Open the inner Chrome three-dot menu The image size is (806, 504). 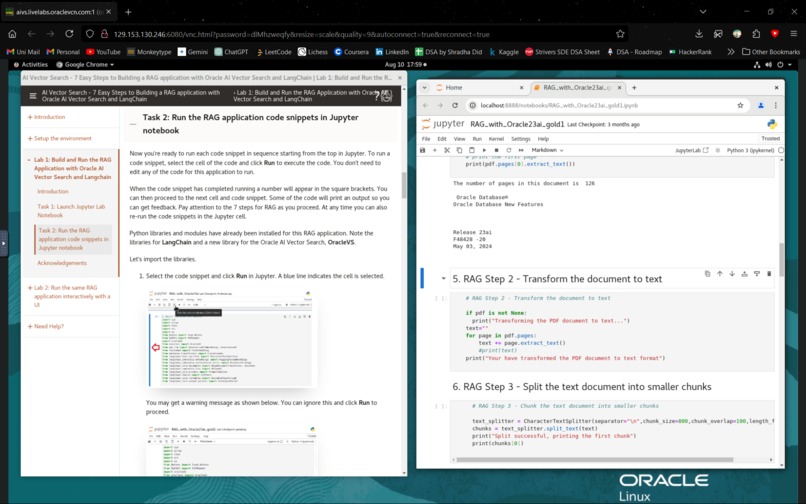click(776, 105)
